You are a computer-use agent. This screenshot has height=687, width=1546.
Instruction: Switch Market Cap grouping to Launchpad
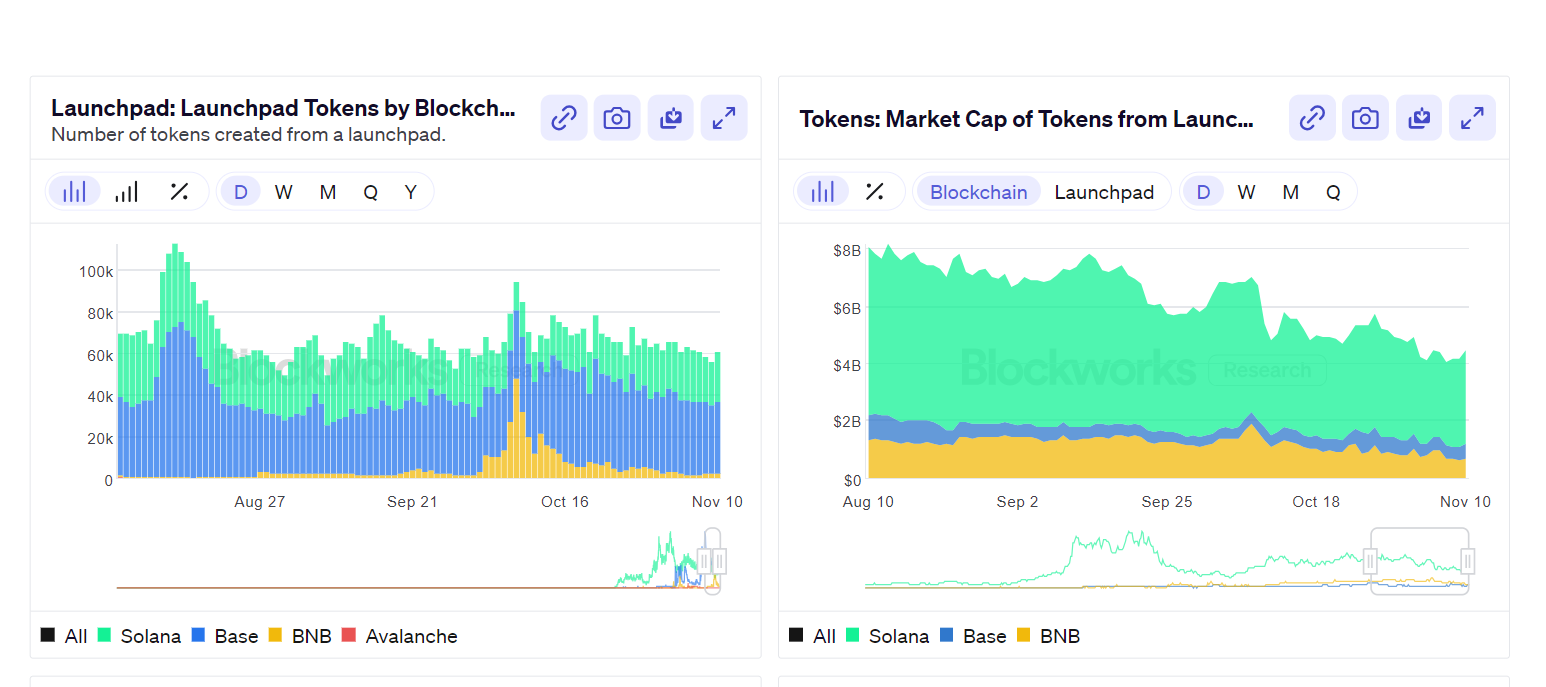tap(1105, 191)
